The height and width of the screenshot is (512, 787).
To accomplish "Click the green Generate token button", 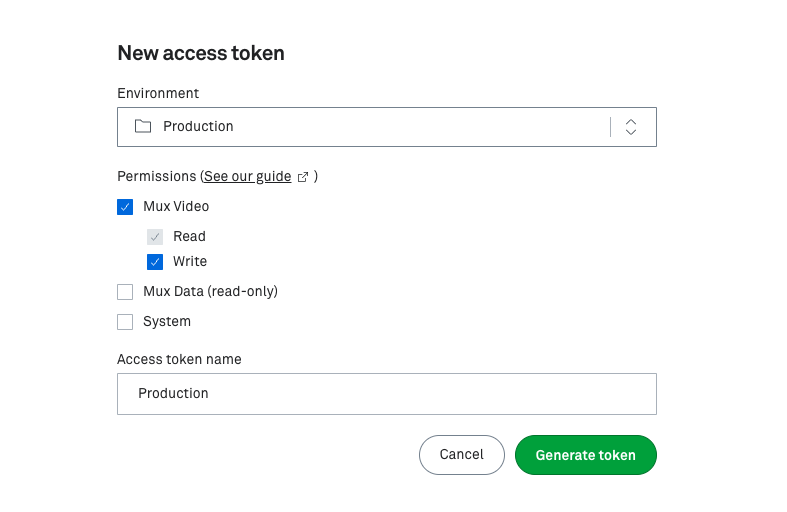I will tap(585, 455).
